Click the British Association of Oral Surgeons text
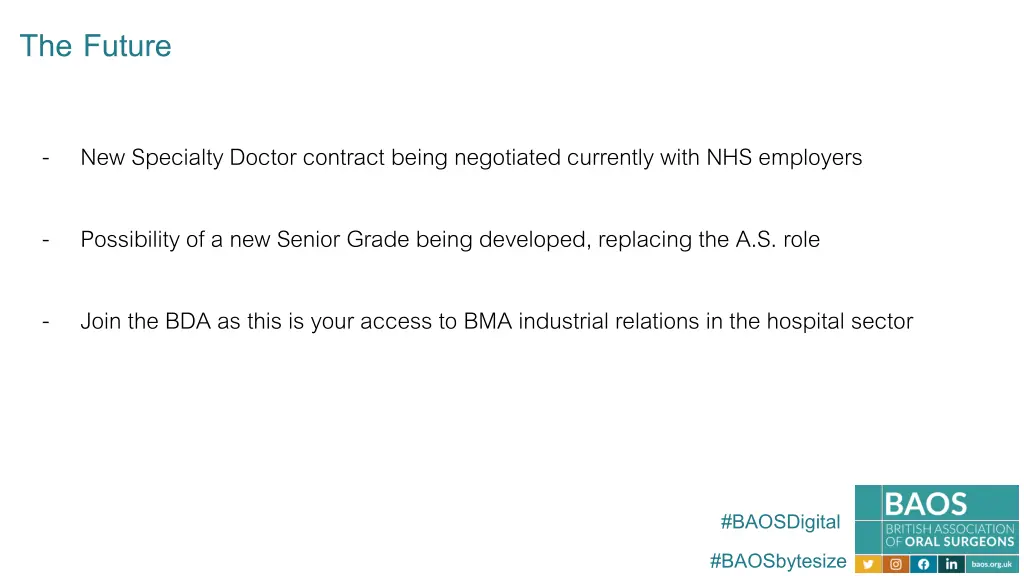The image size is (1024, 576). (950, 535)
